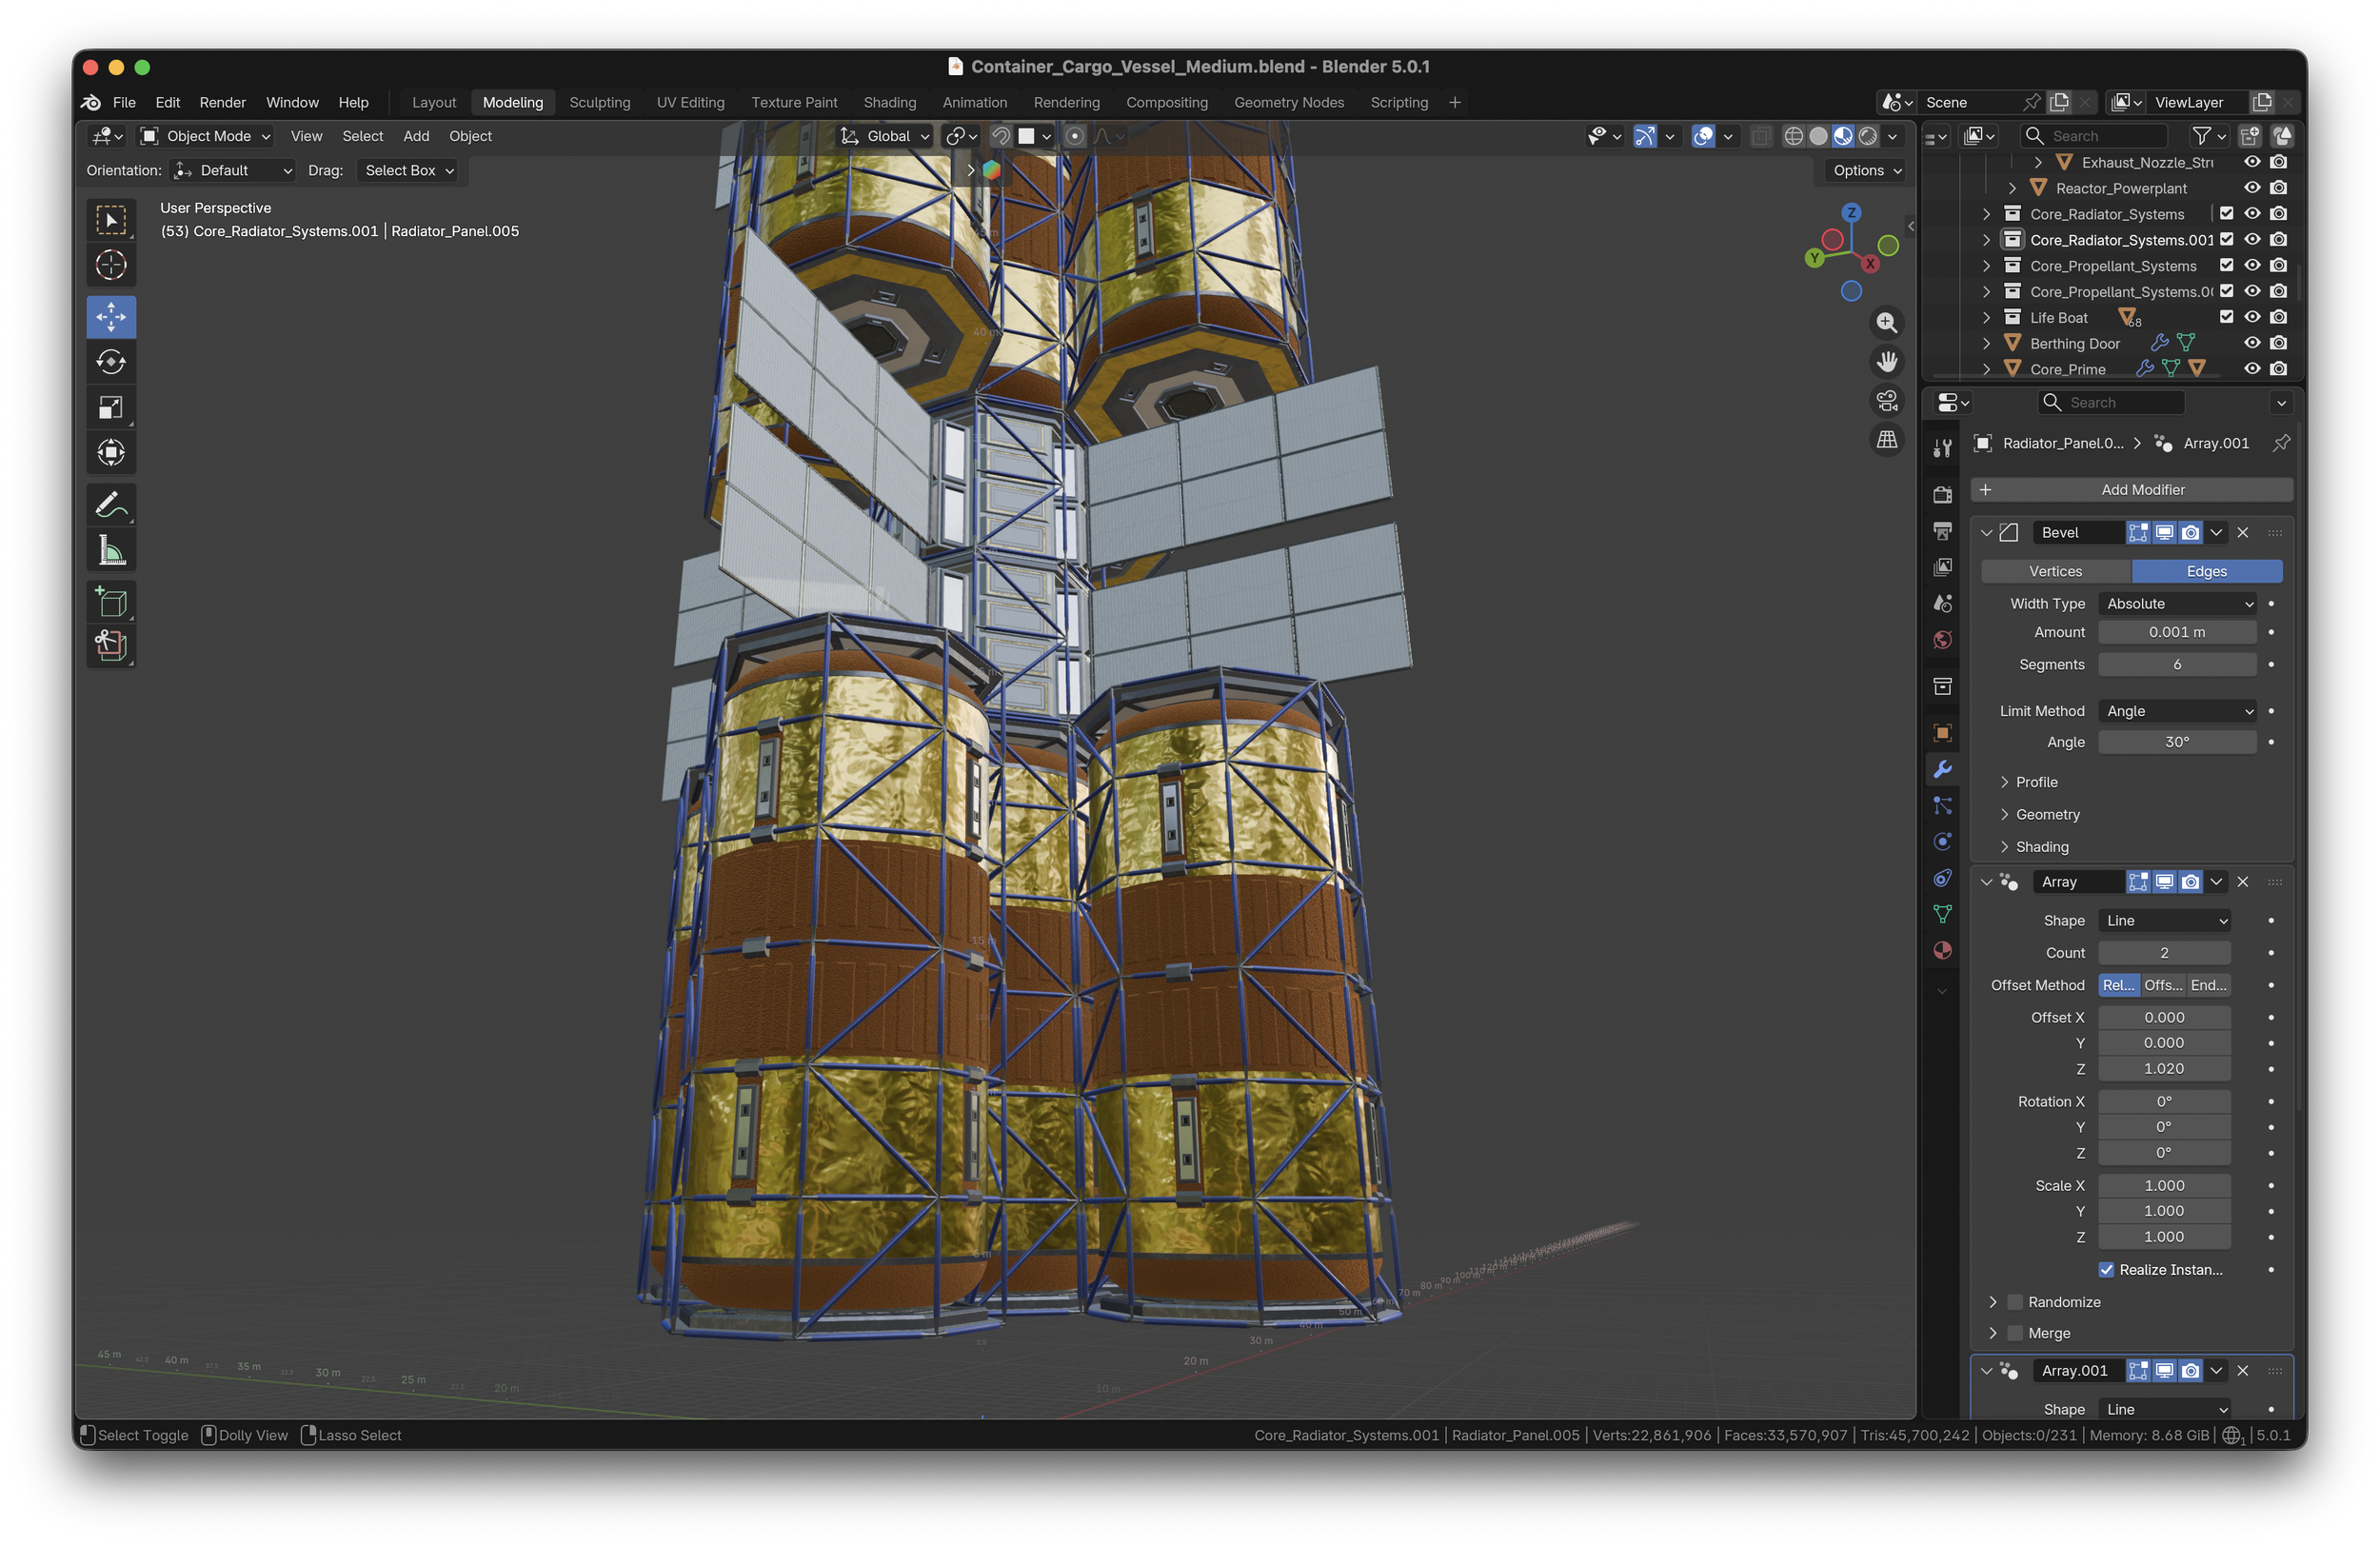
Task: Click the add workspace plus button
Action: point(1455,102)
